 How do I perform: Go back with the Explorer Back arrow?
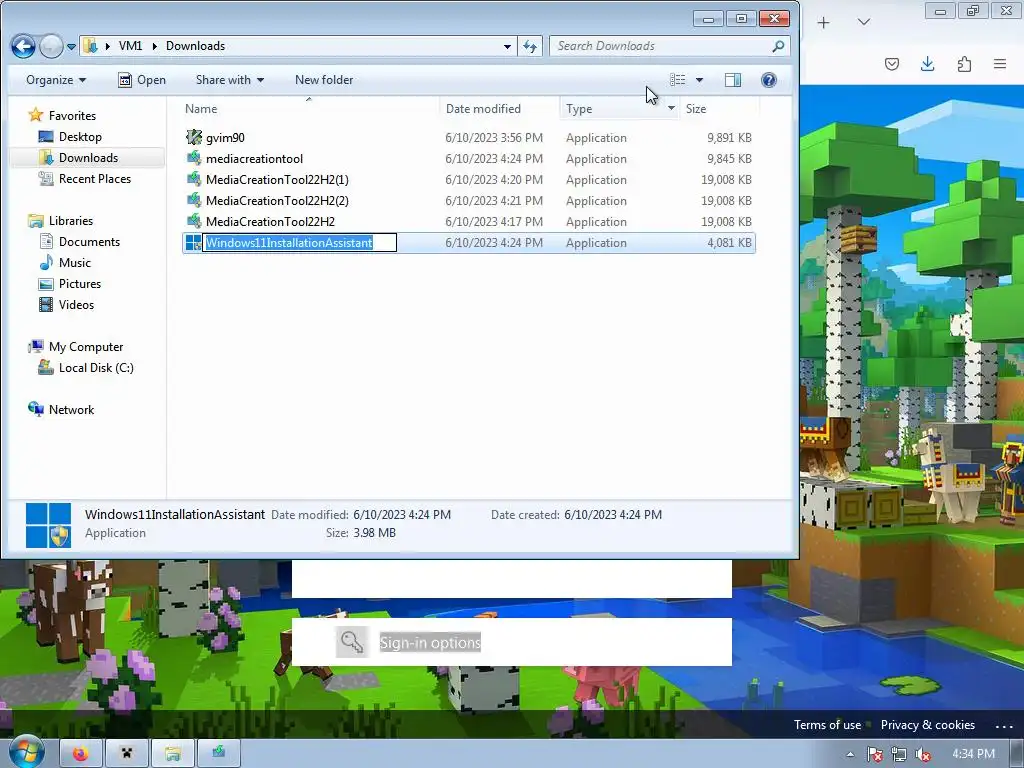(x=23, y=46)
